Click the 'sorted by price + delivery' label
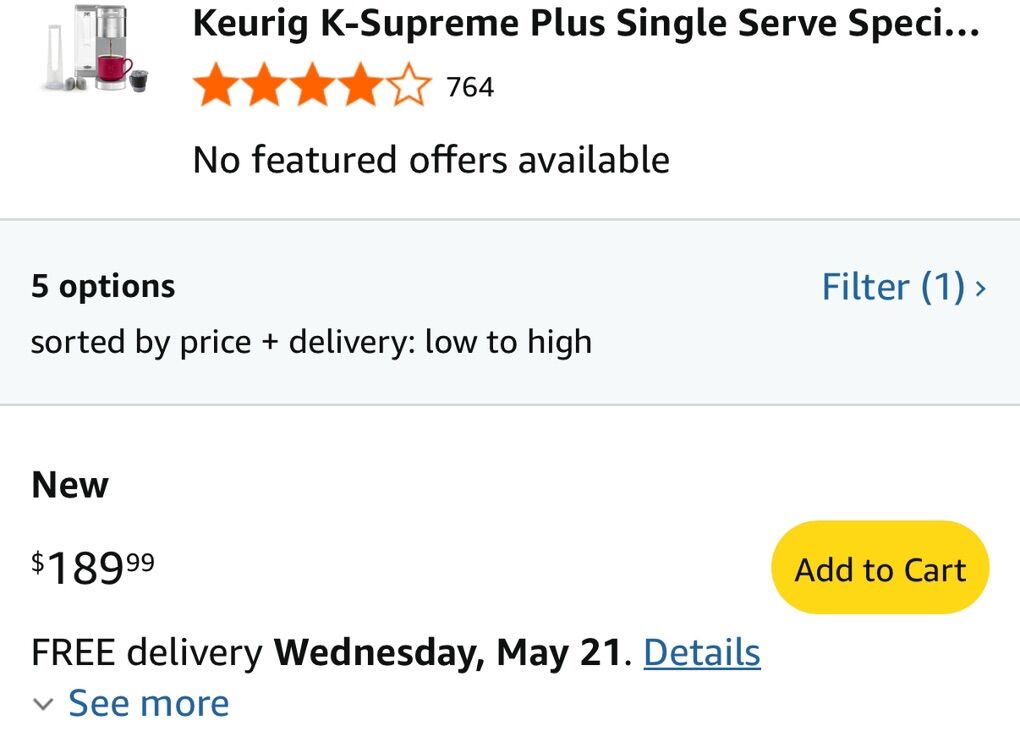The width and height of the screenshot is (1020, 748). pyautogui.click(x=311, y=342)
